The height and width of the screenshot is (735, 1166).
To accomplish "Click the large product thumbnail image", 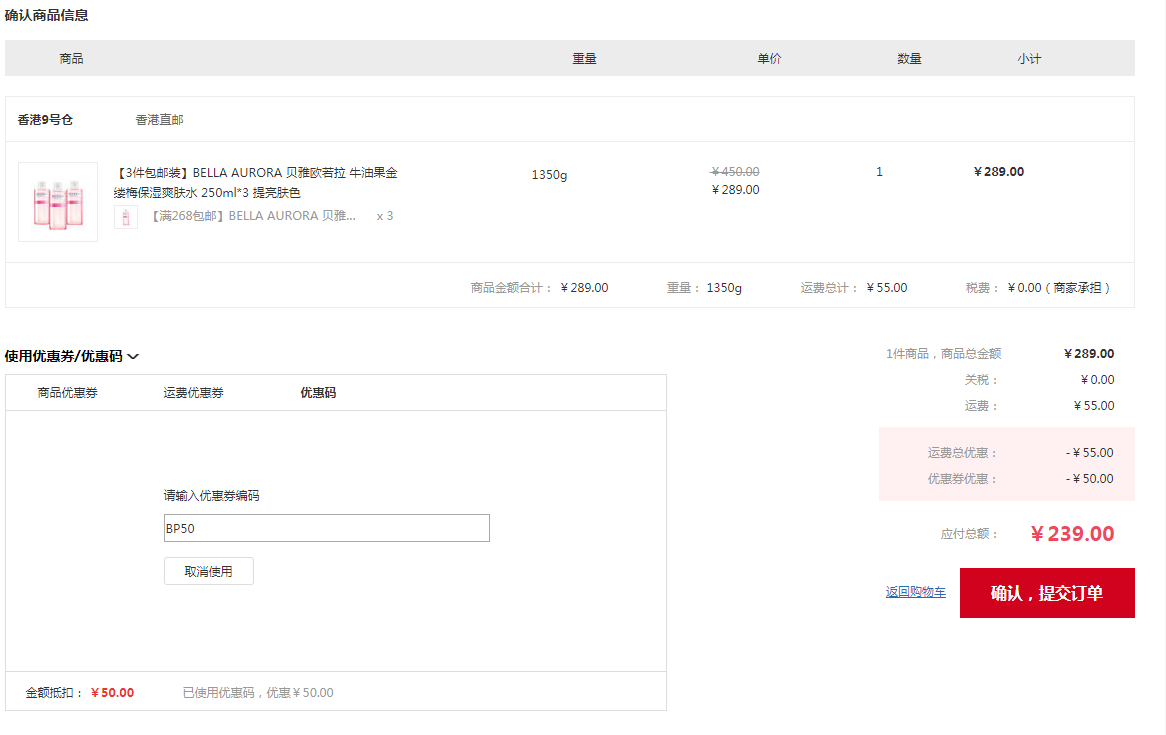I will pyautogui.click(x=58, y=202).
